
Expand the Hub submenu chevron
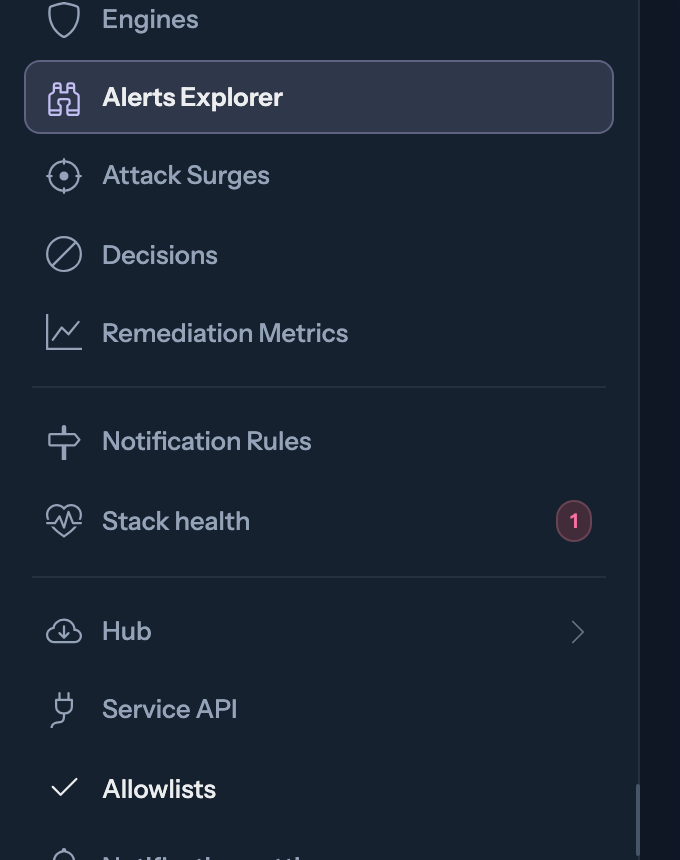coord(577,632)
